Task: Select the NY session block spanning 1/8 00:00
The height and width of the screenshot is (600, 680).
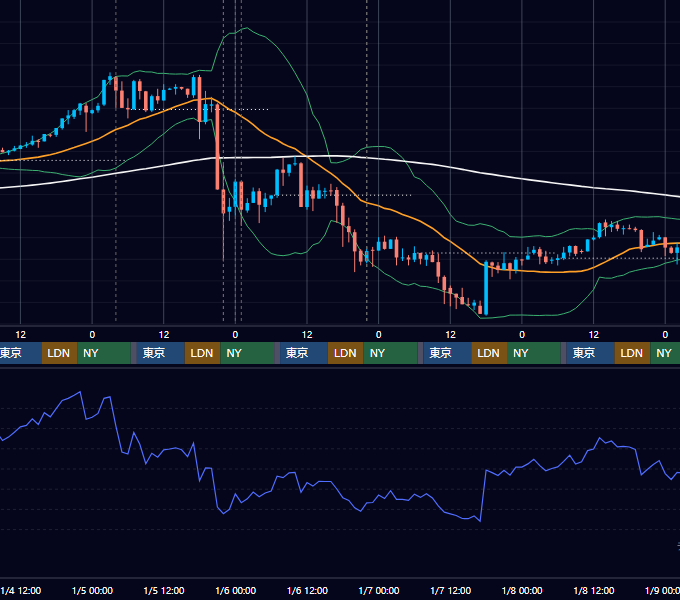Action: pos(534,353)
